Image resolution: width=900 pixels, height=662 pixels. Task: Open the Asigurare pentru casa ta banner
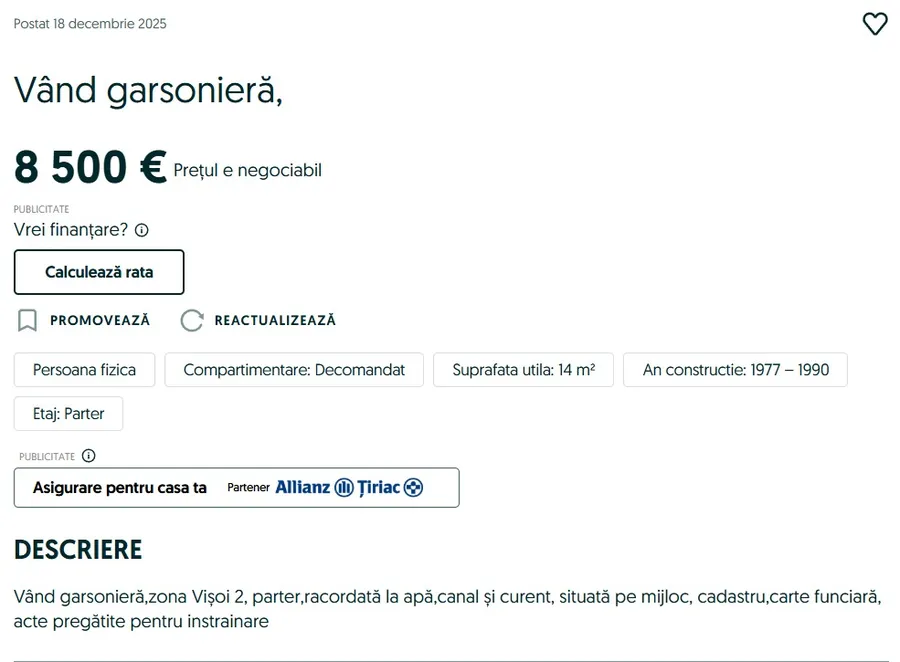236,487
